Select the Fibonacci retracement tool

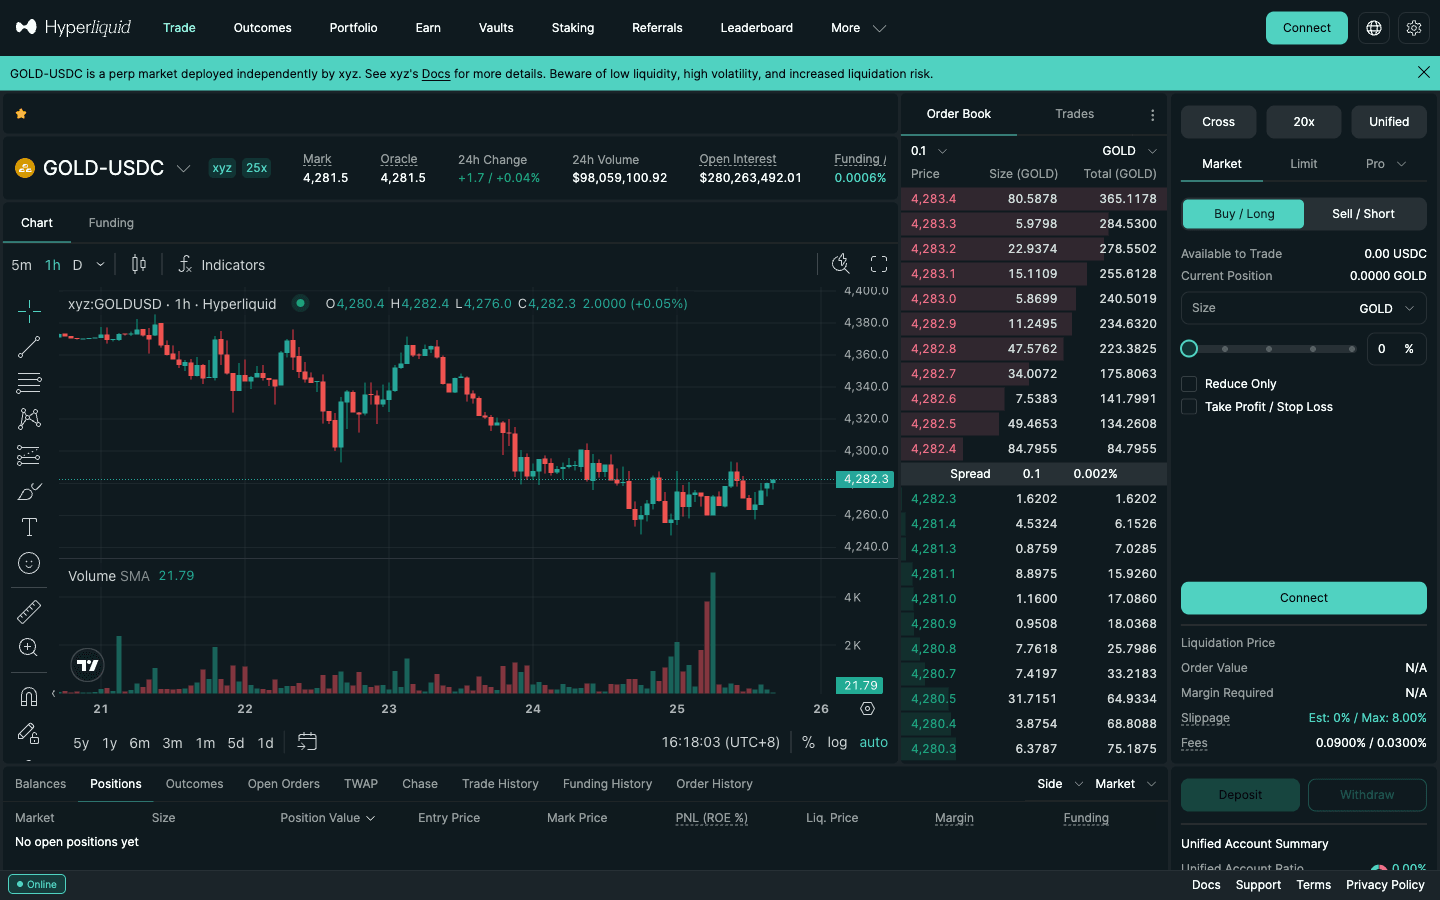click(29, 383)
